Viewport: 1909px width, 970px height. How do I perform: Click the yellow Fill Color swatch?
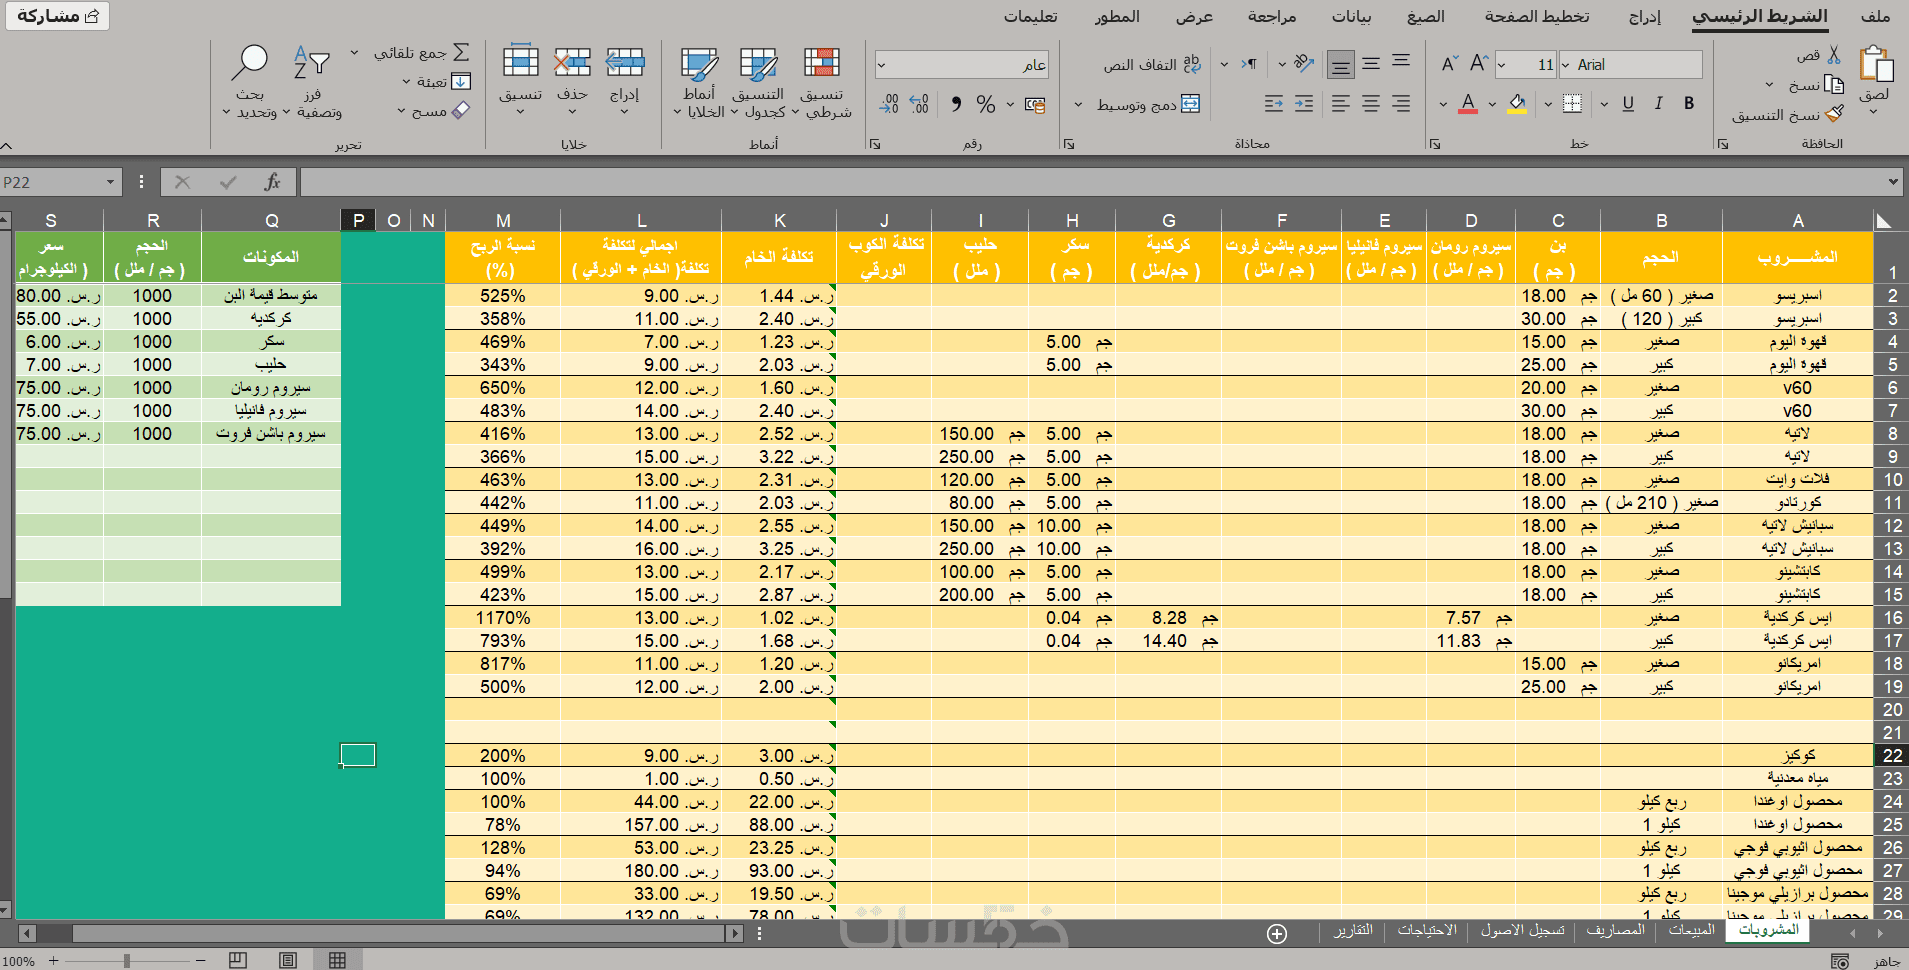[1517, 103]
